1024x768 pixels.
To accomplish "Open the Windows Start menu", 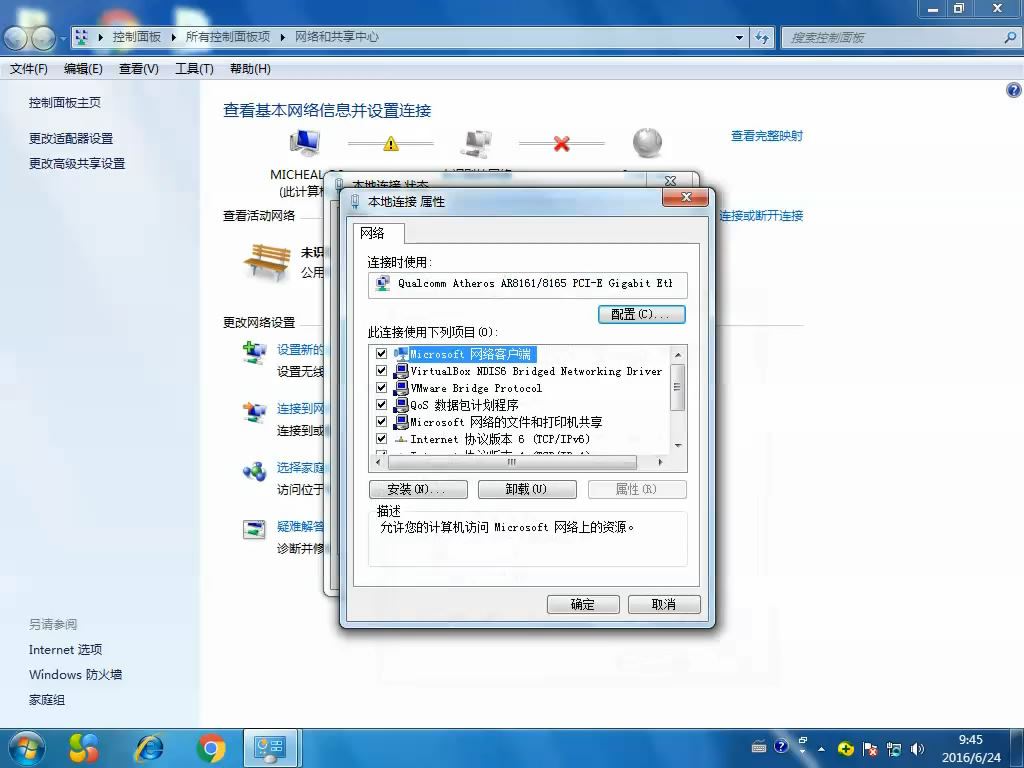I will coord(26,748).
